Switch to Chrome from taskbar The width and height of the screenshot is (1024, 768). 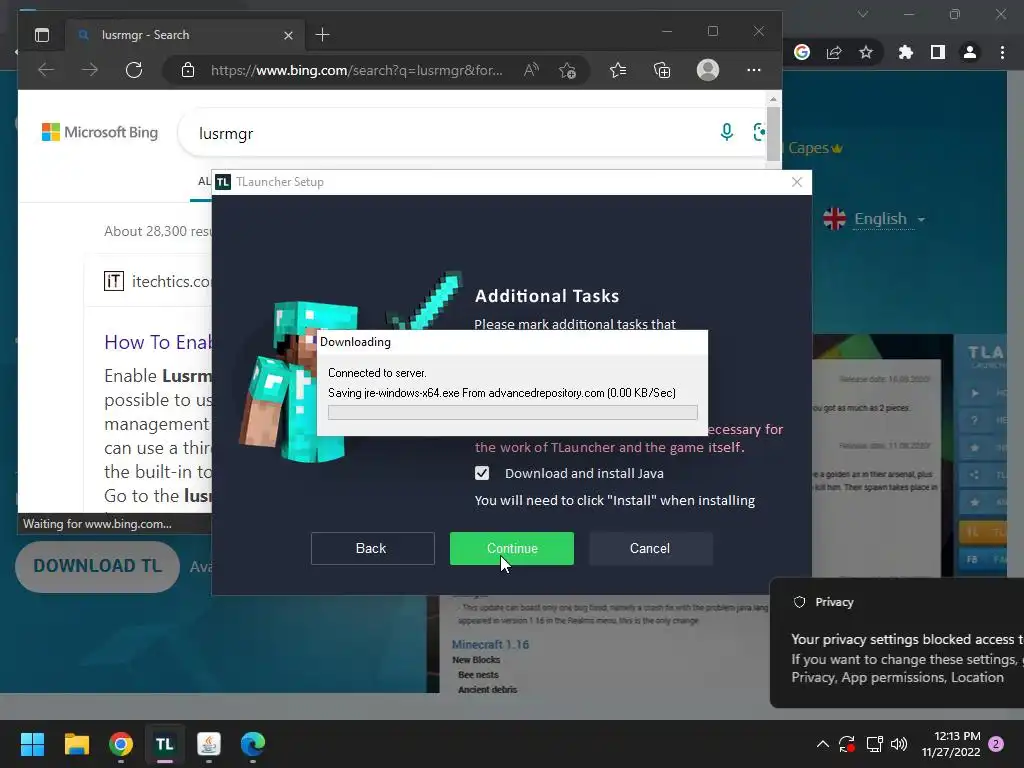coord(121,744)
